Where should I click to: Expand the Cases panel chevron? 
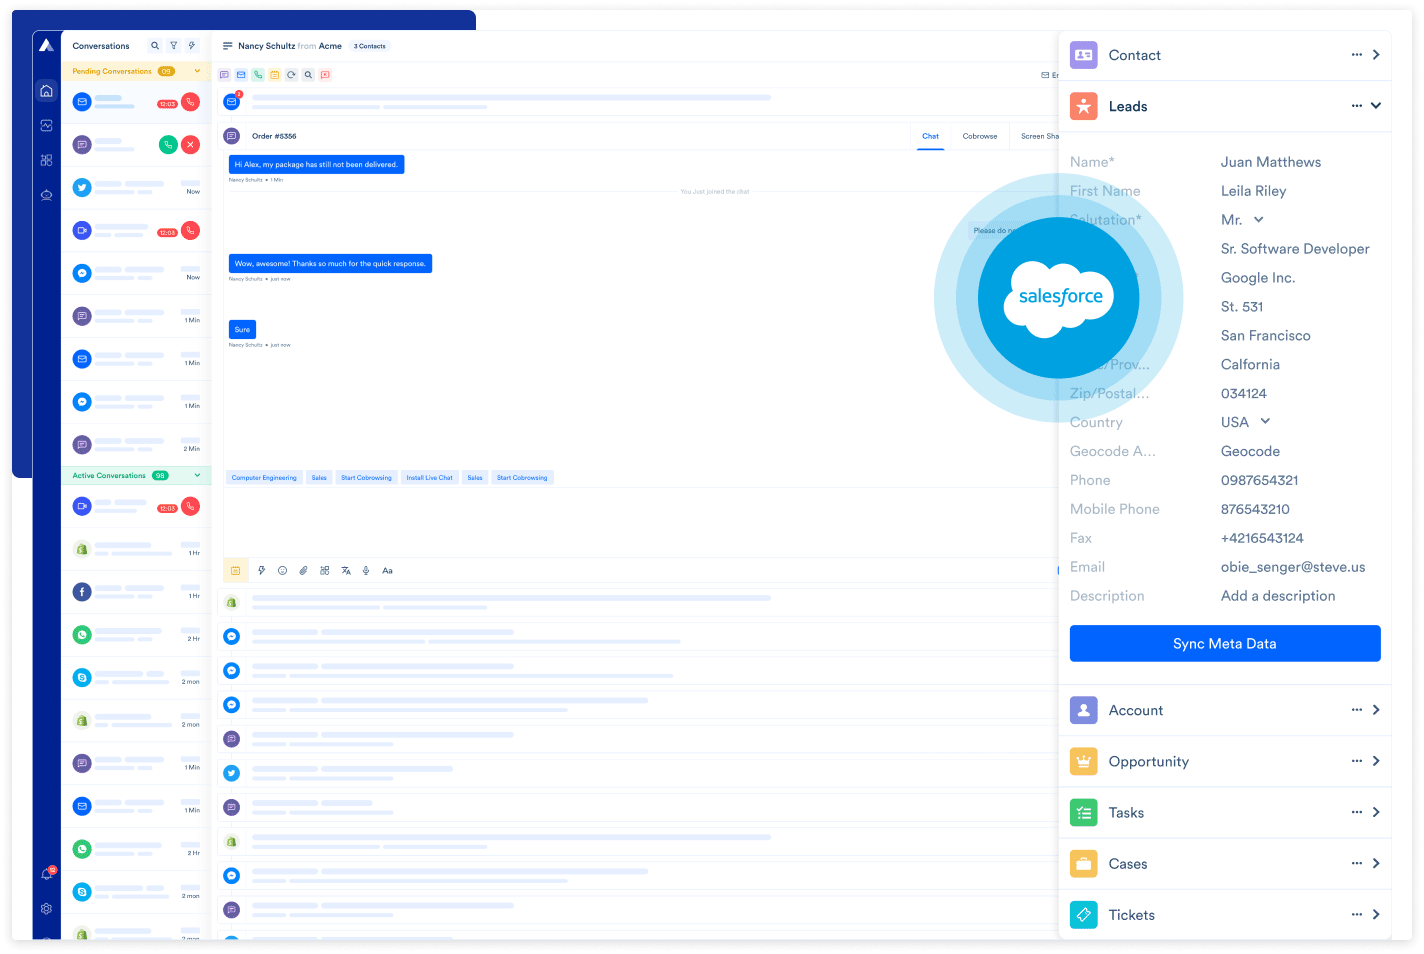coord(1376,863)
